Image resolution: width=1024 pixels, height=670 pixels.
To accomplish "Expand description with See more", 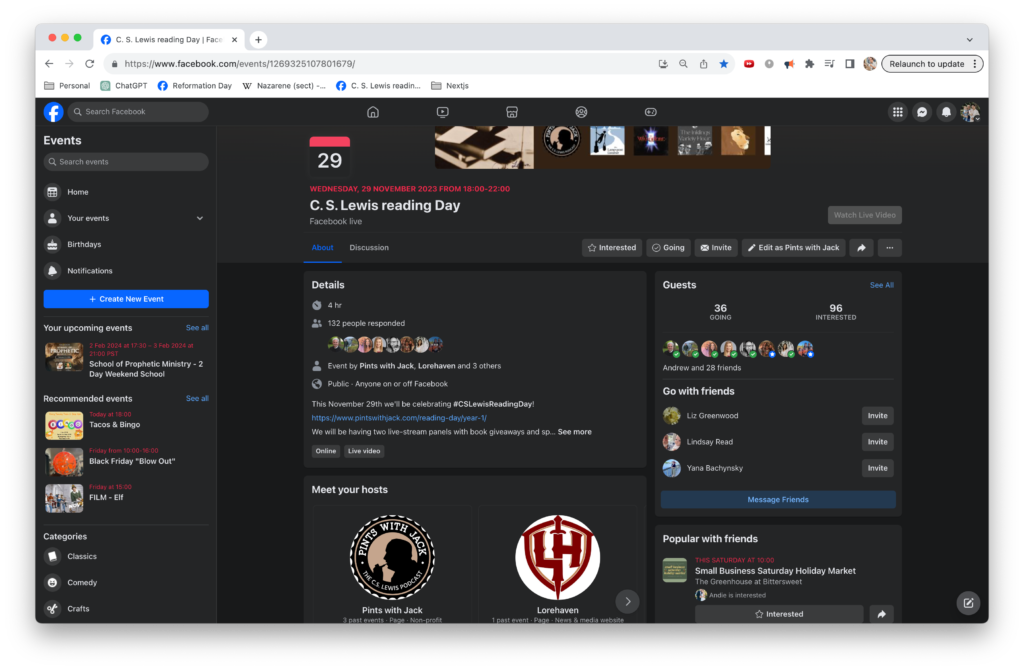I will [575, 432].
